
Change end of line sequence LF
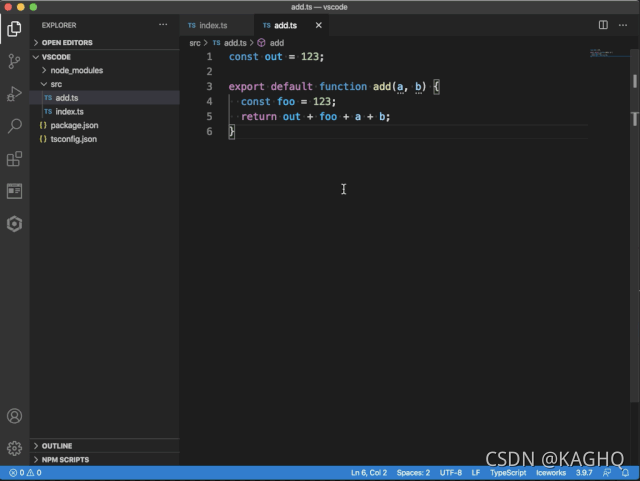[476, 473]
